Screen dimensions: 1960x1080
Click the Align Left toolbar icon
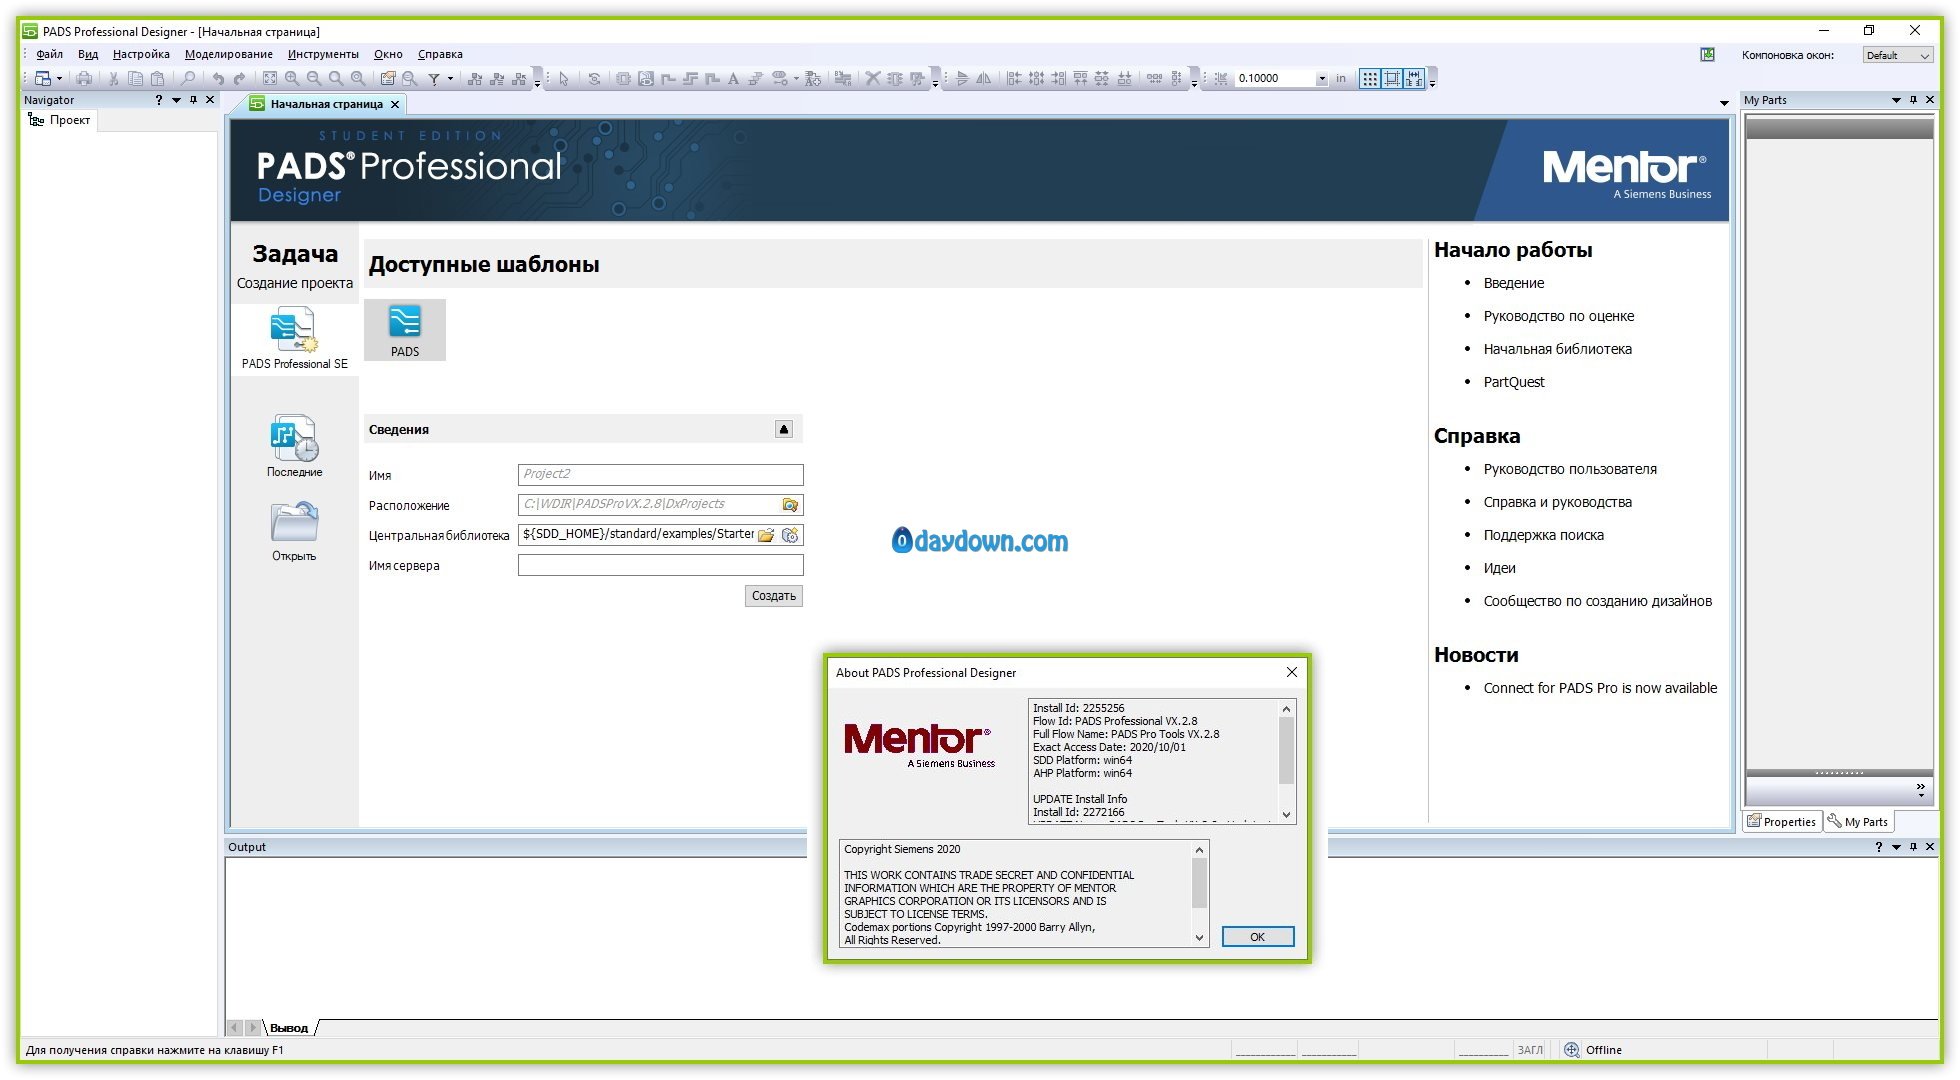(1014, 78)
